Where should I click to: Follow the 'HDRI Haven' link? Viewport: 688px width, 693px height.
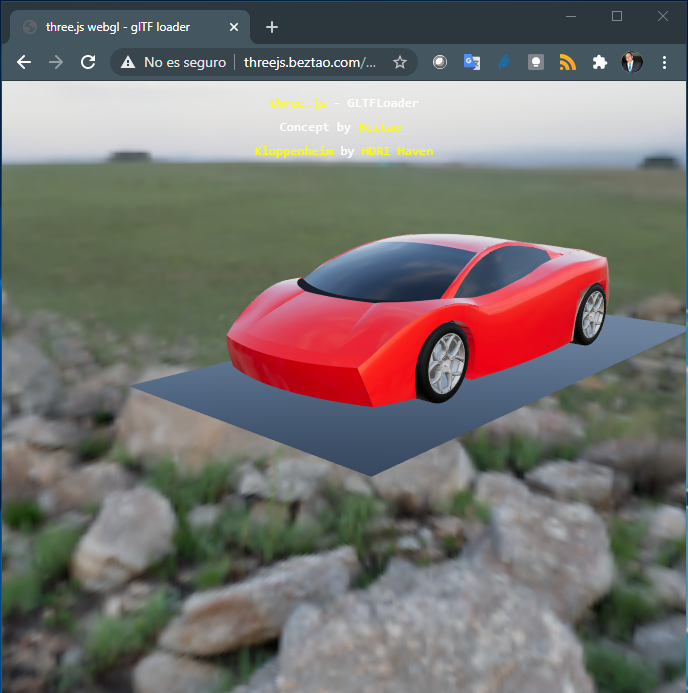(x=397, y=152)
